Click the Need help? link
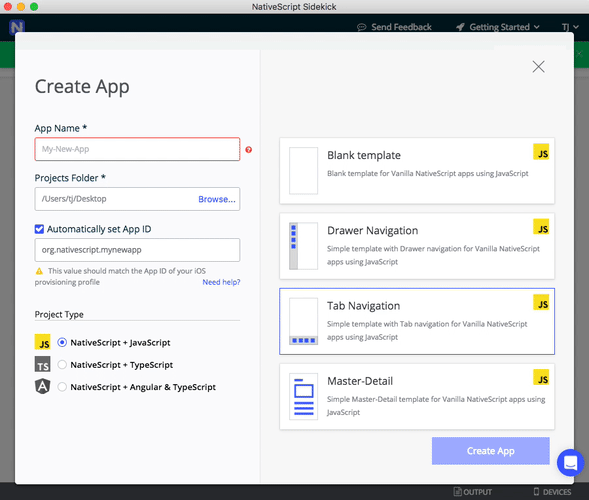This screenshot has height=500, width=589. 221,282
